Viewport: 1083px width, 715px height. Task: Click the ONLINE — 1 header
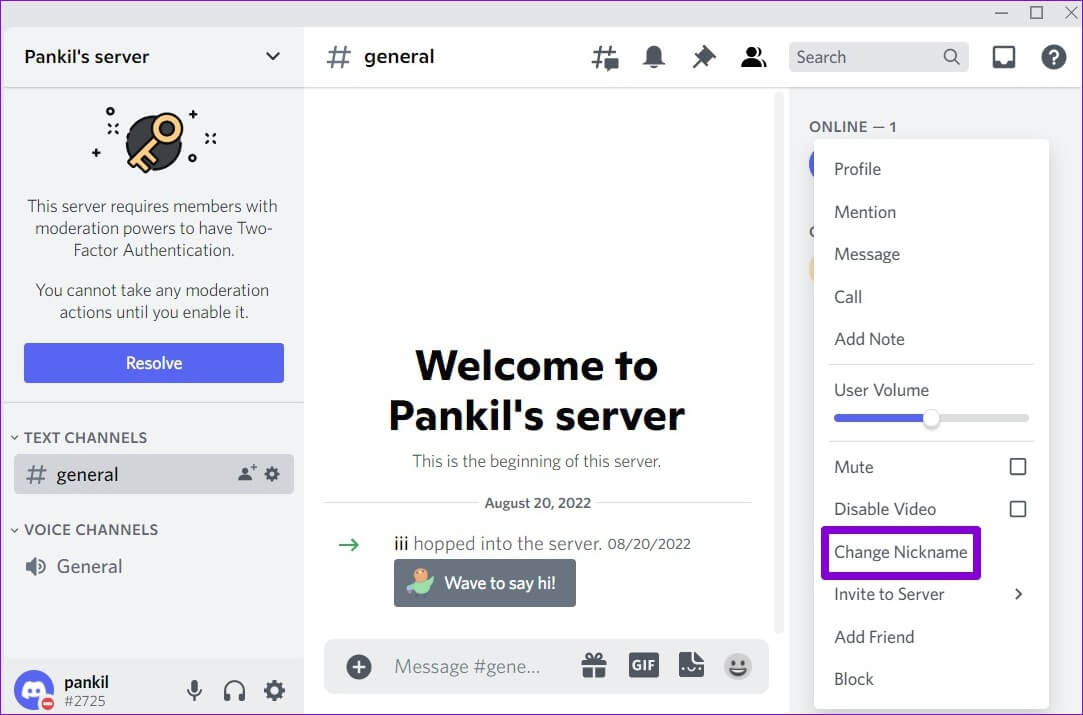coord(852,127)
